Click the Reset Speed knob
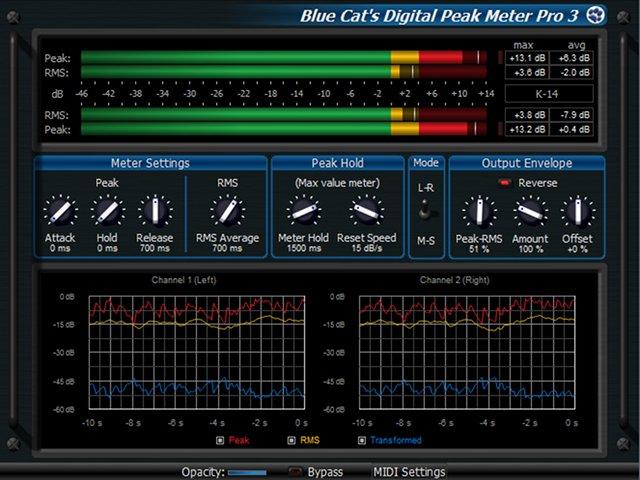640x480 pixels. [x=366, y=211]
